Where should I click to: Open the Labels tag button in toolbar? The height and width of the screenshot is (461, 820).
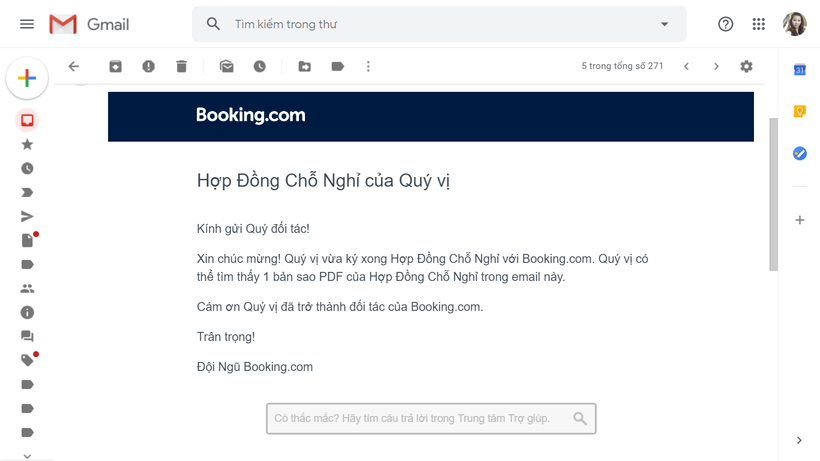point(338,66)
